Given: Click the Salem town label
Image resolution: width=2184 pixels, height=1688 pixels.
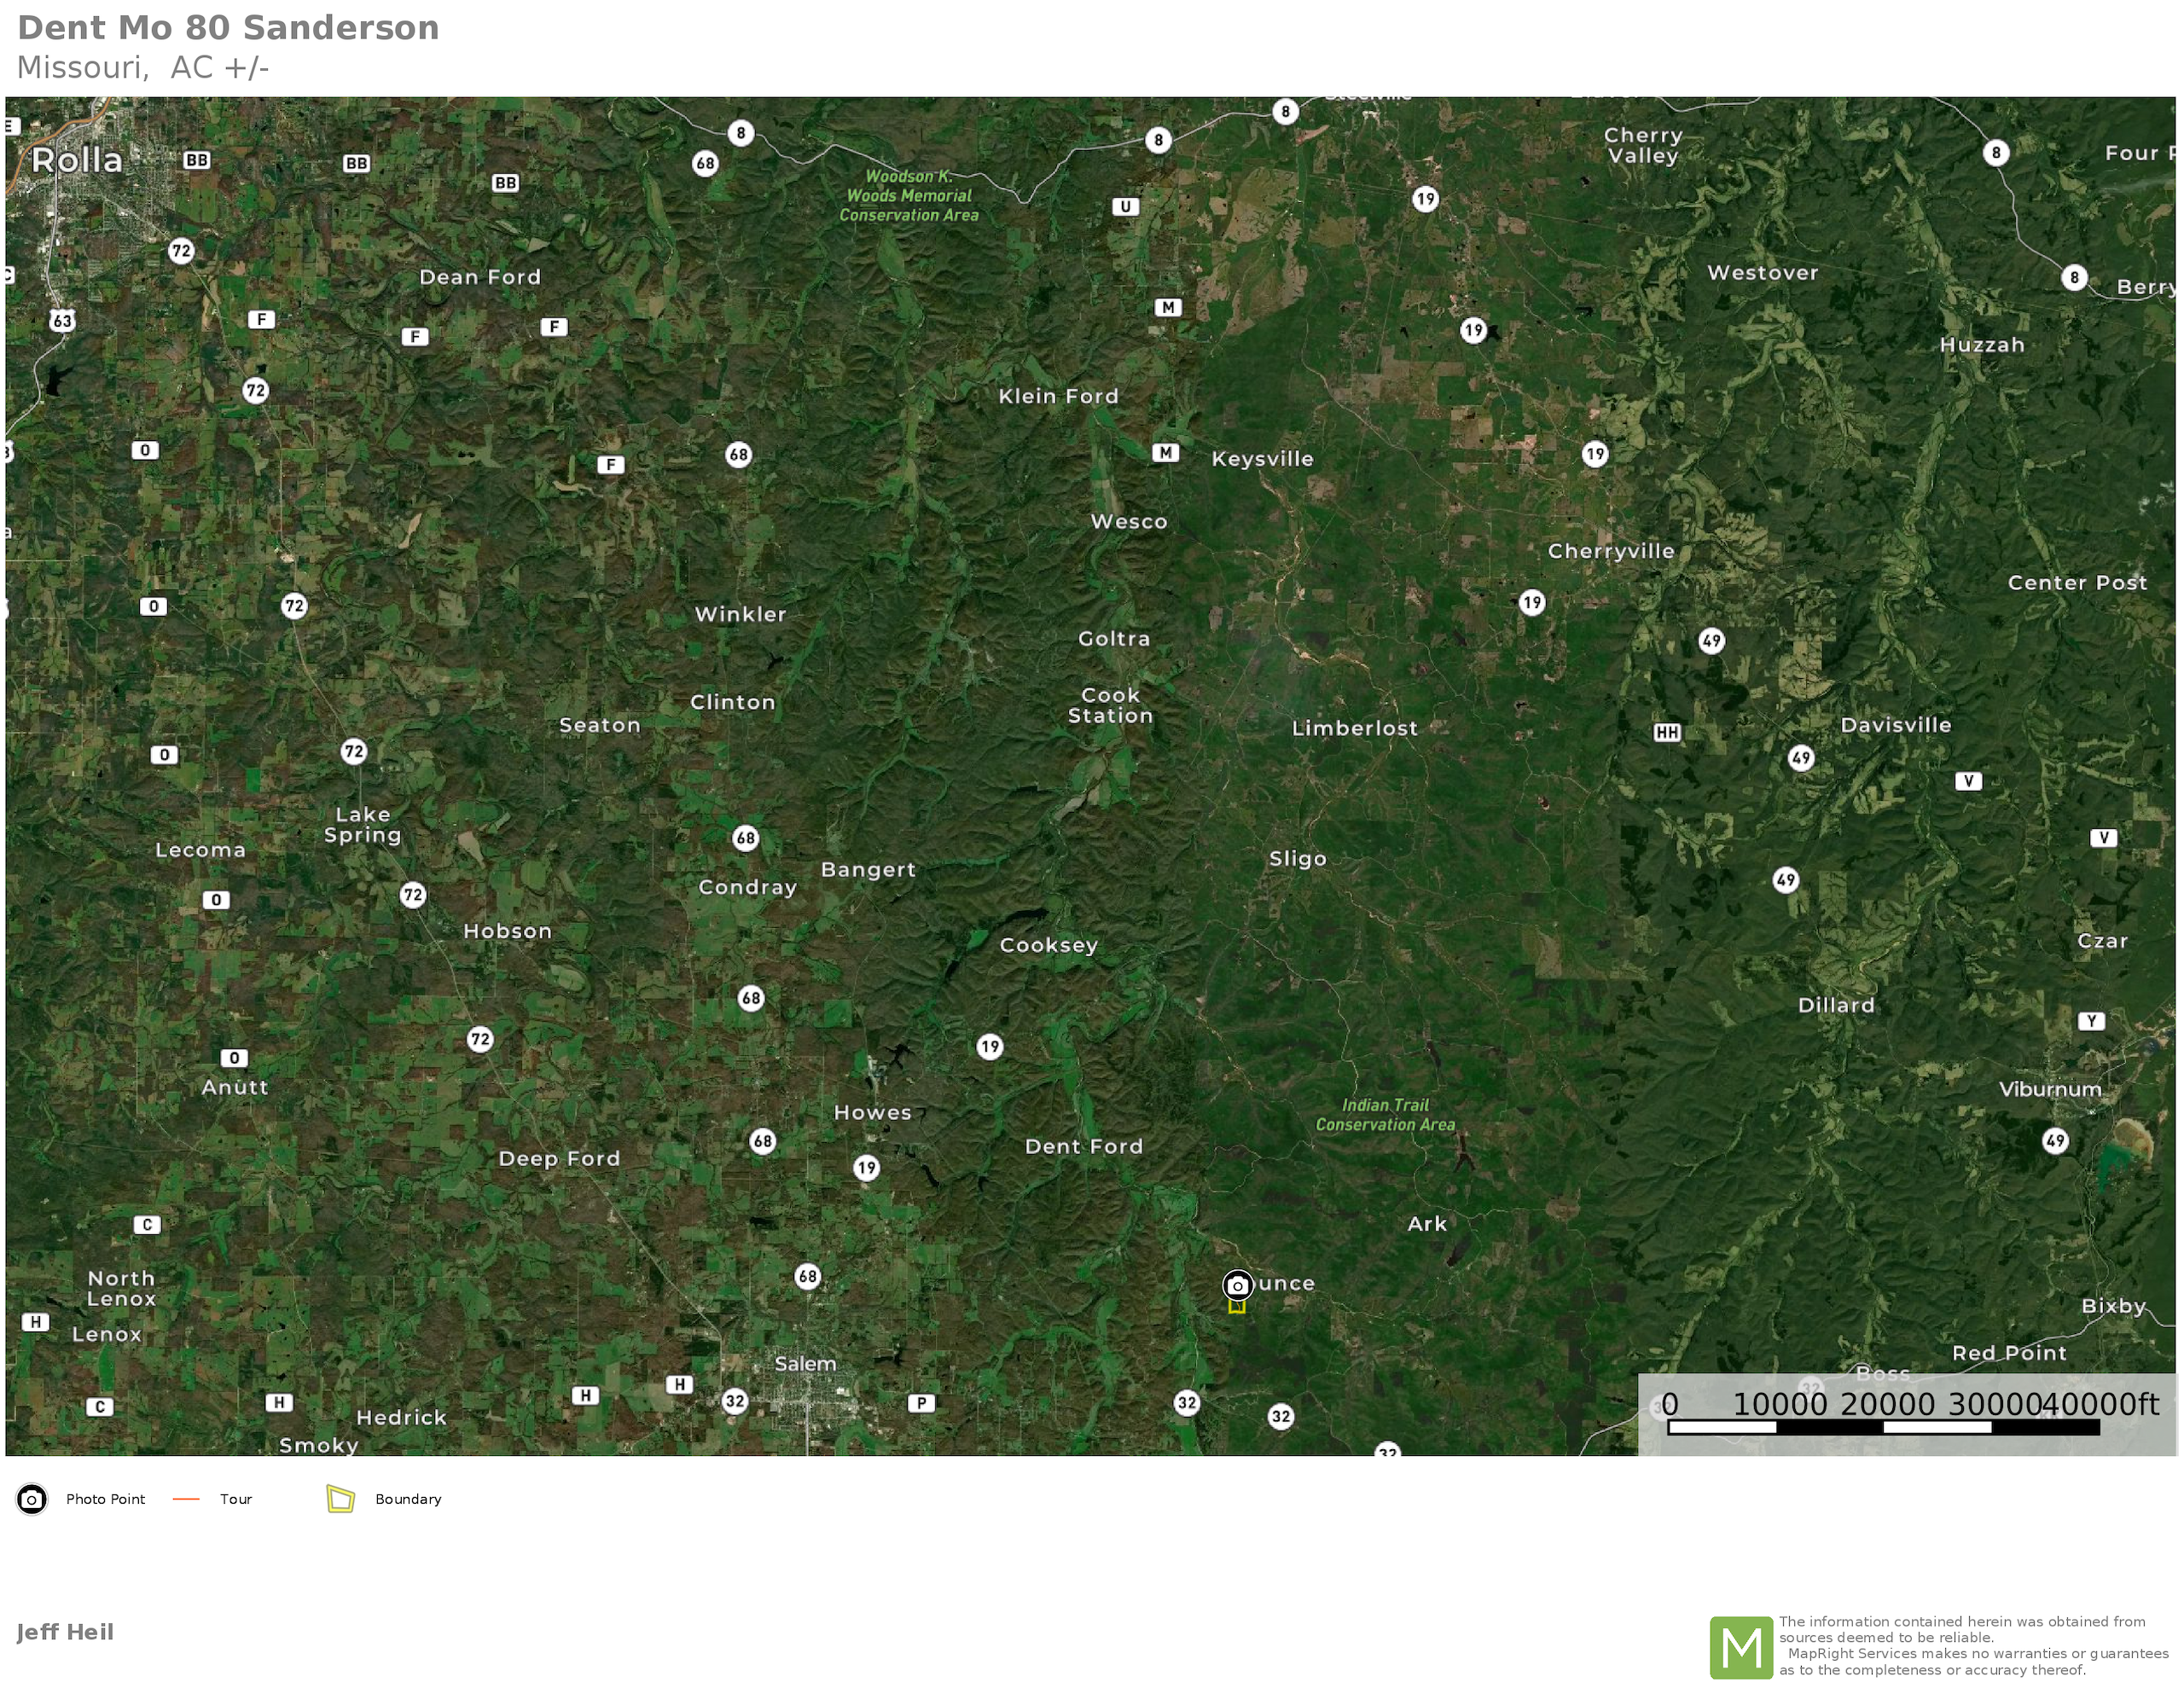Looking at the screenshot, I should (x=805, y=1364).
